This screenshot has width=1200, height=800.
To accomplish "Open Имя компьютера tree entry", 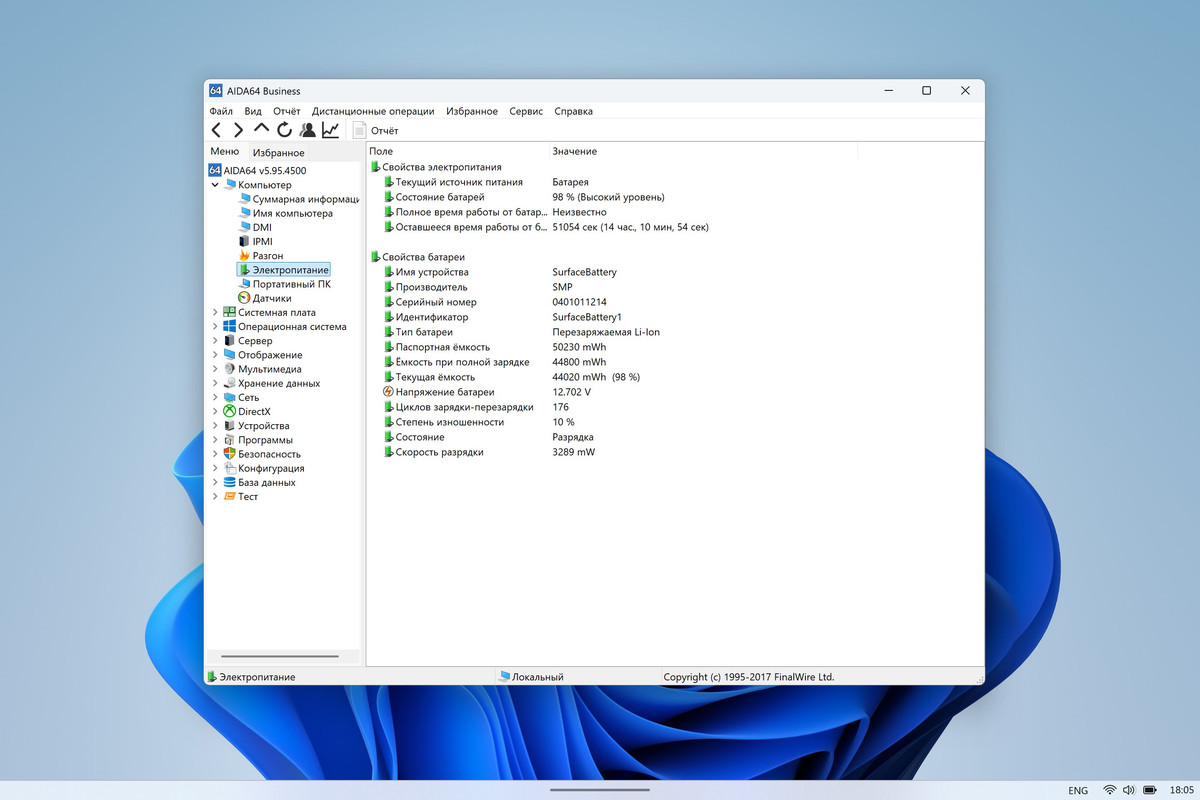I will 286,213.
